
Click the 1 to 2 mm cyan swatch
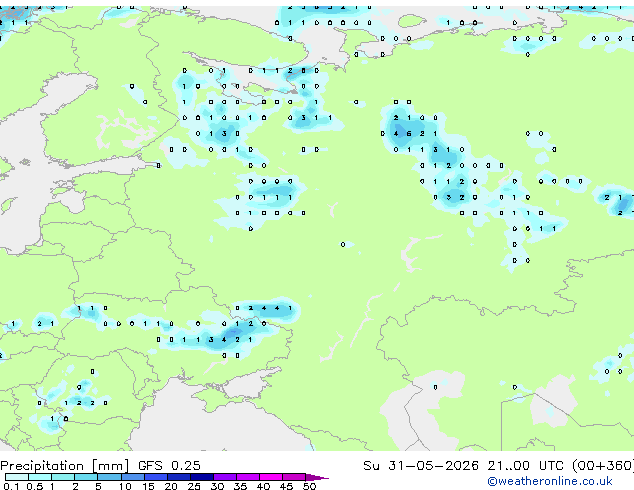coord(63,477)
